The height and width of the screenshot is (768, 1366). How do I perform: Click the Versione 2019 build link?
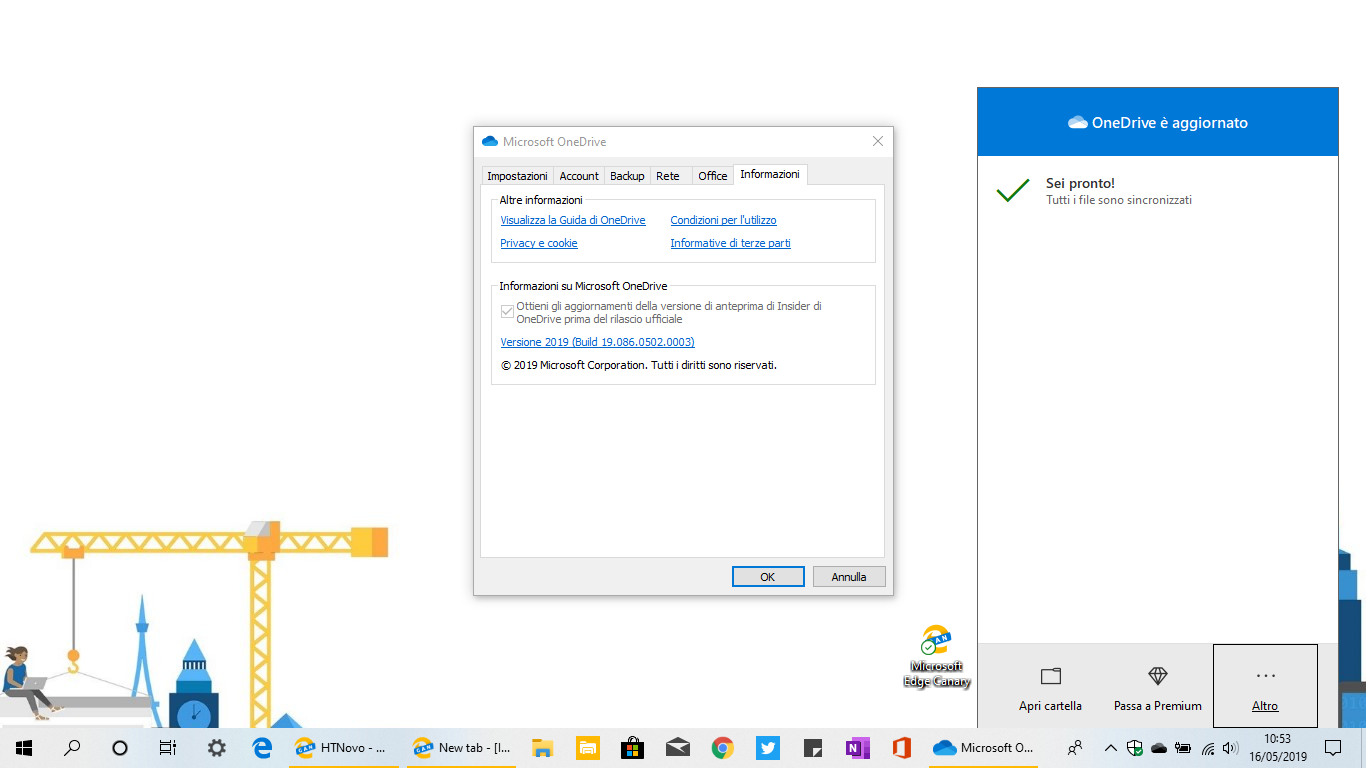click(597, 342)
